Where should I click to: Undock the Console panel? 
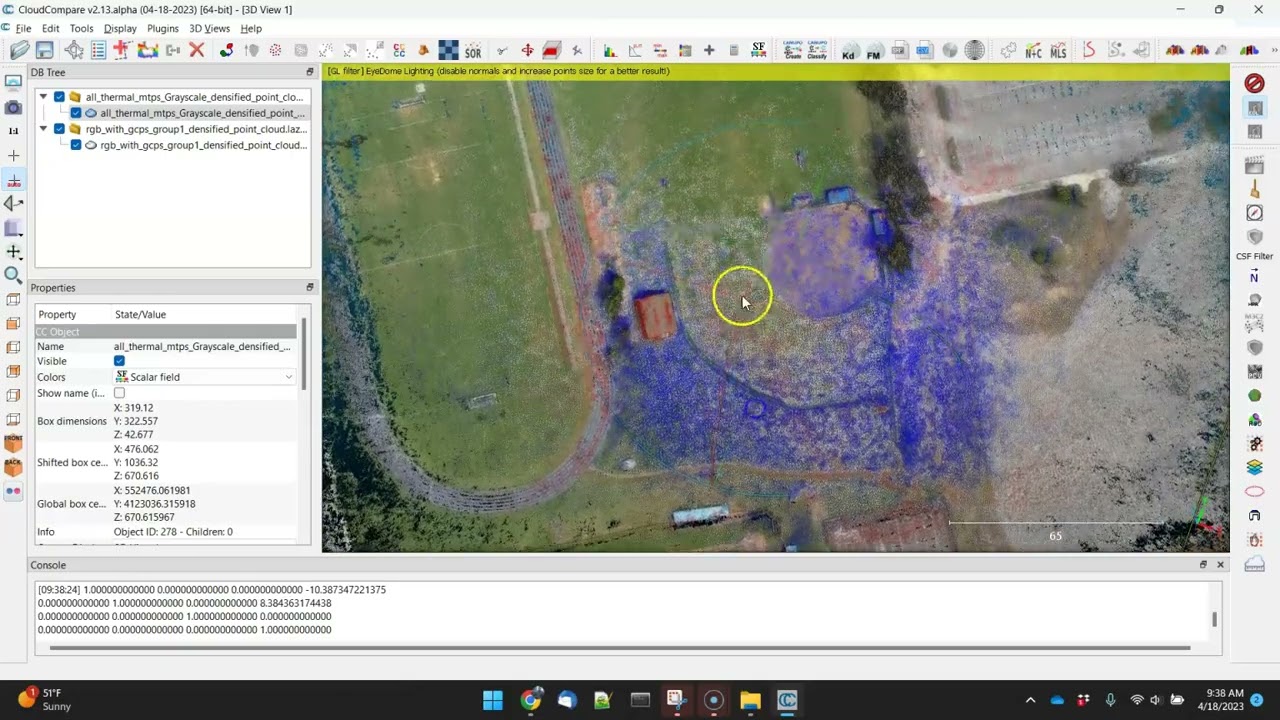point(1203,565)
